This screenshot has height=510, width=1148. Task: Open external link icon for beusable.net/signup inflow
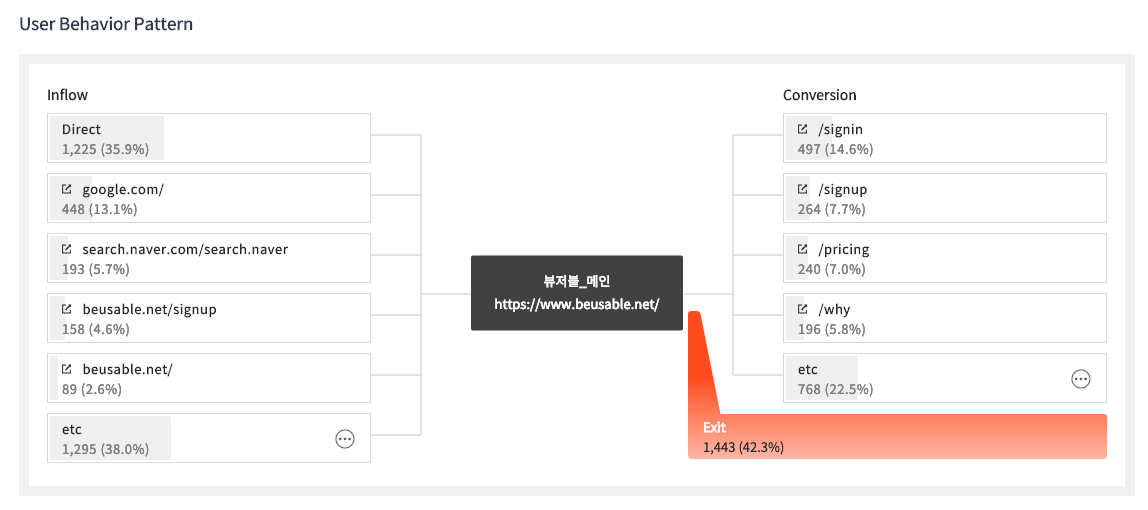67,309
